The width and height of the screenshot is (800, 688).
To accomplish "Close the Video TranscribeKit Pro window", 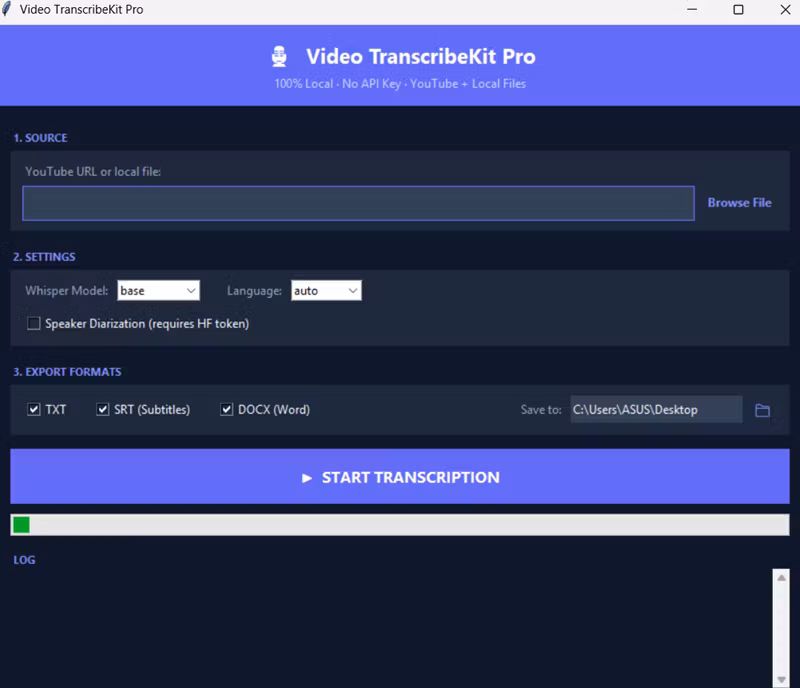I will point(785,9).
